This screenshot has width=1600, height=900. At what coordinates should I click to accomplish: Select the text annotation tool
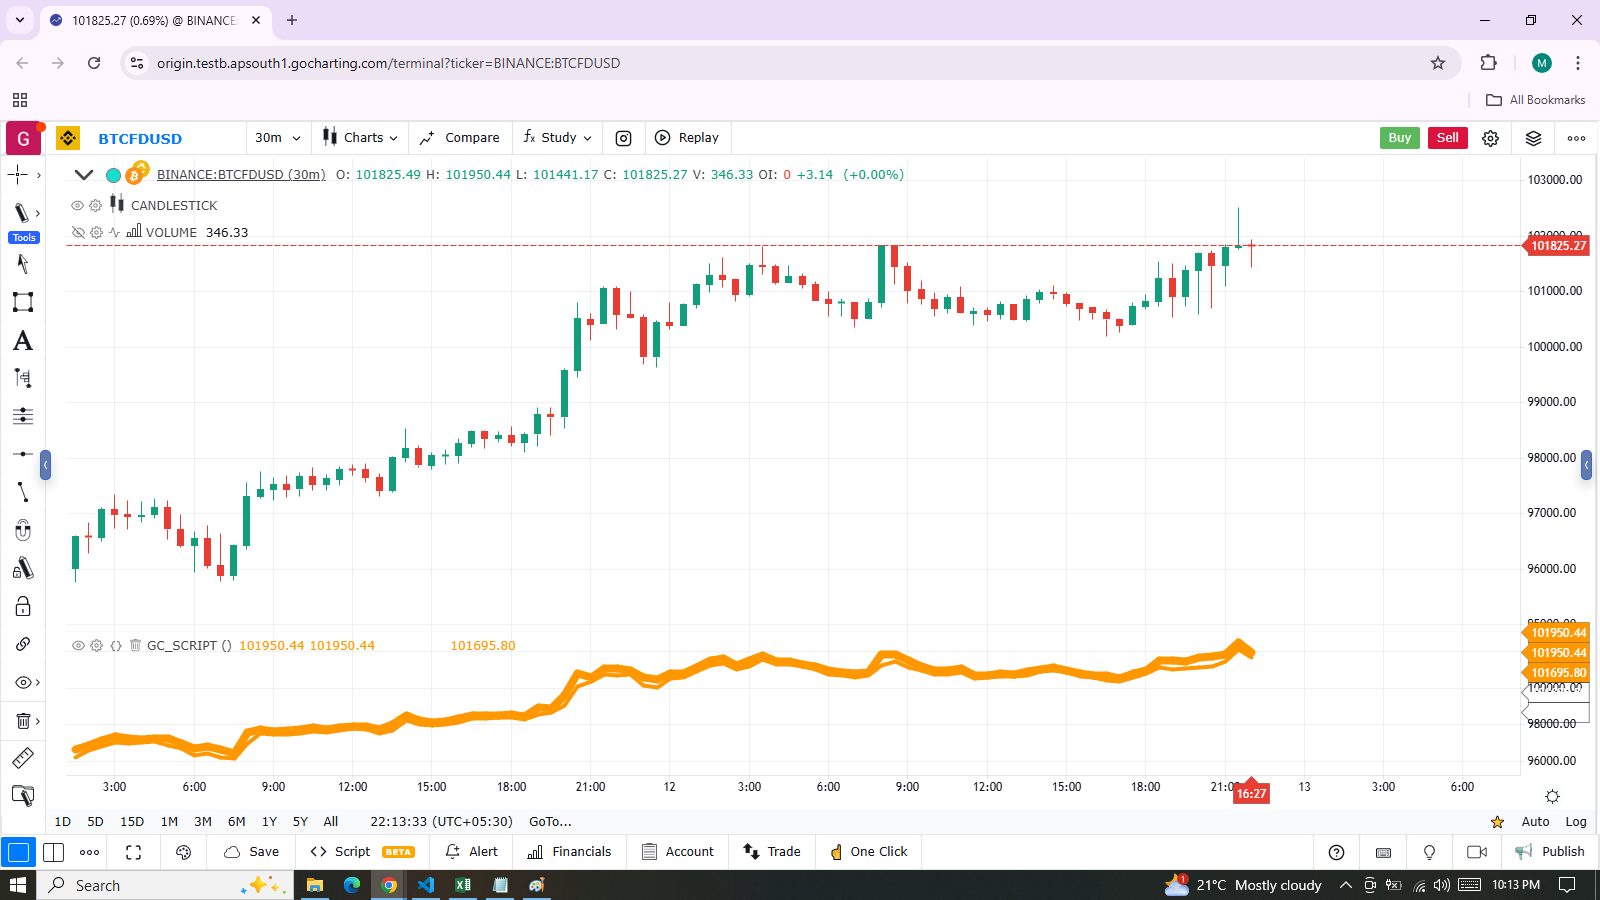(22, 341)
